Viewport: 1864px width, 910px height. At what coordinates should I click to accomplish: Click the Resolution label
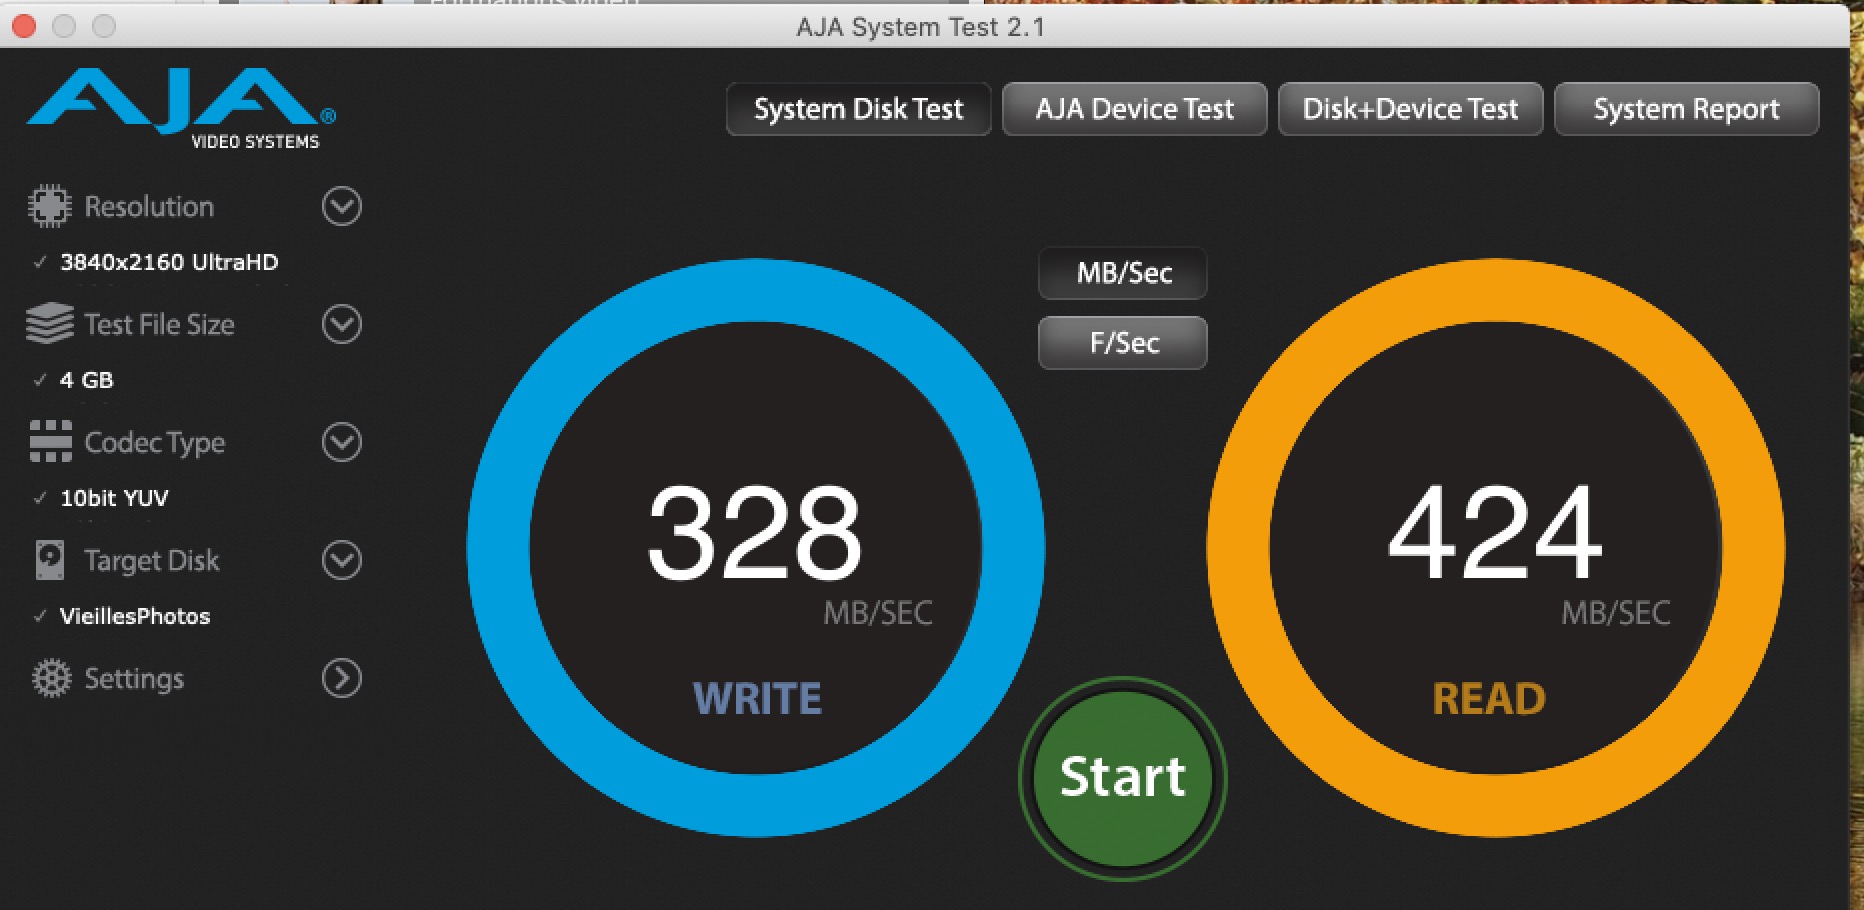point(149,206)
